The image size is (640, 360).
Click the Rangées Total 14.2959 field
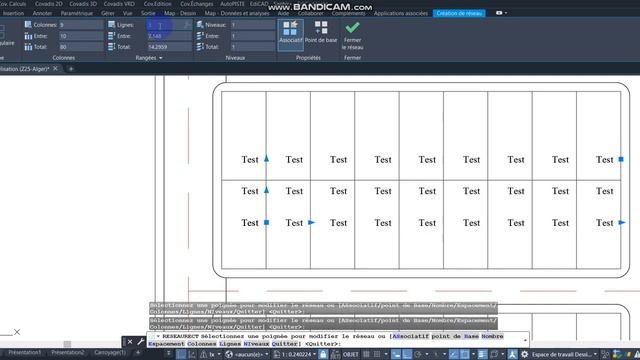click(169, 47)
